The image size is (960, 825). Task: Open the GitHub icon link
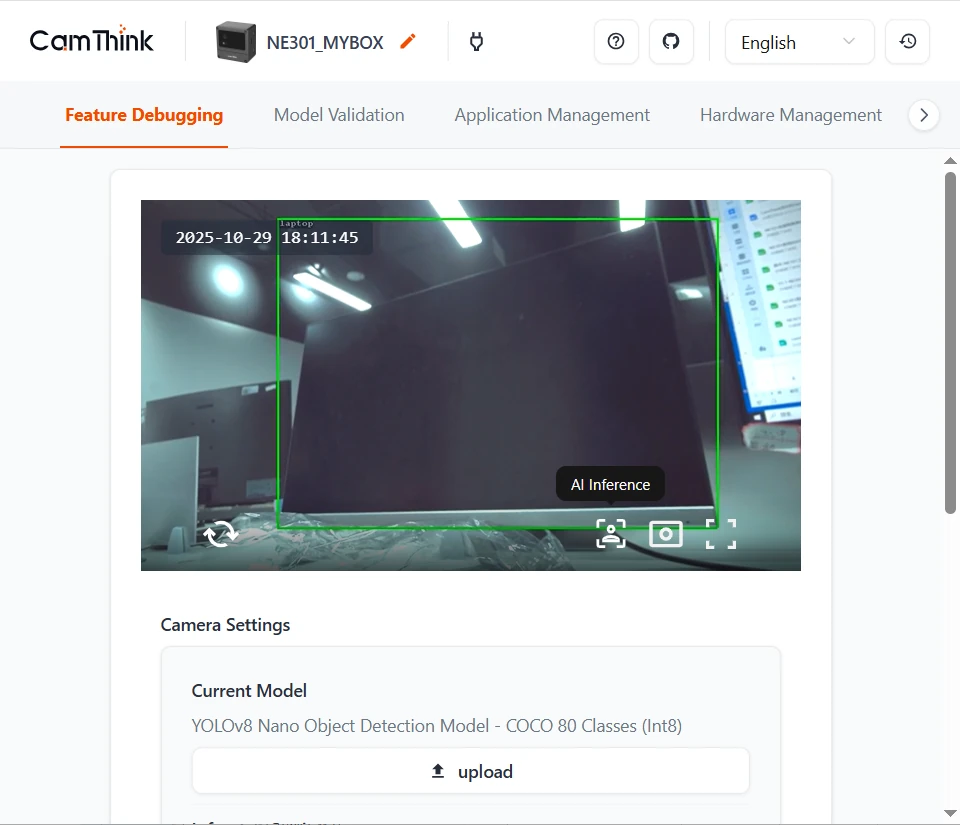671,42
